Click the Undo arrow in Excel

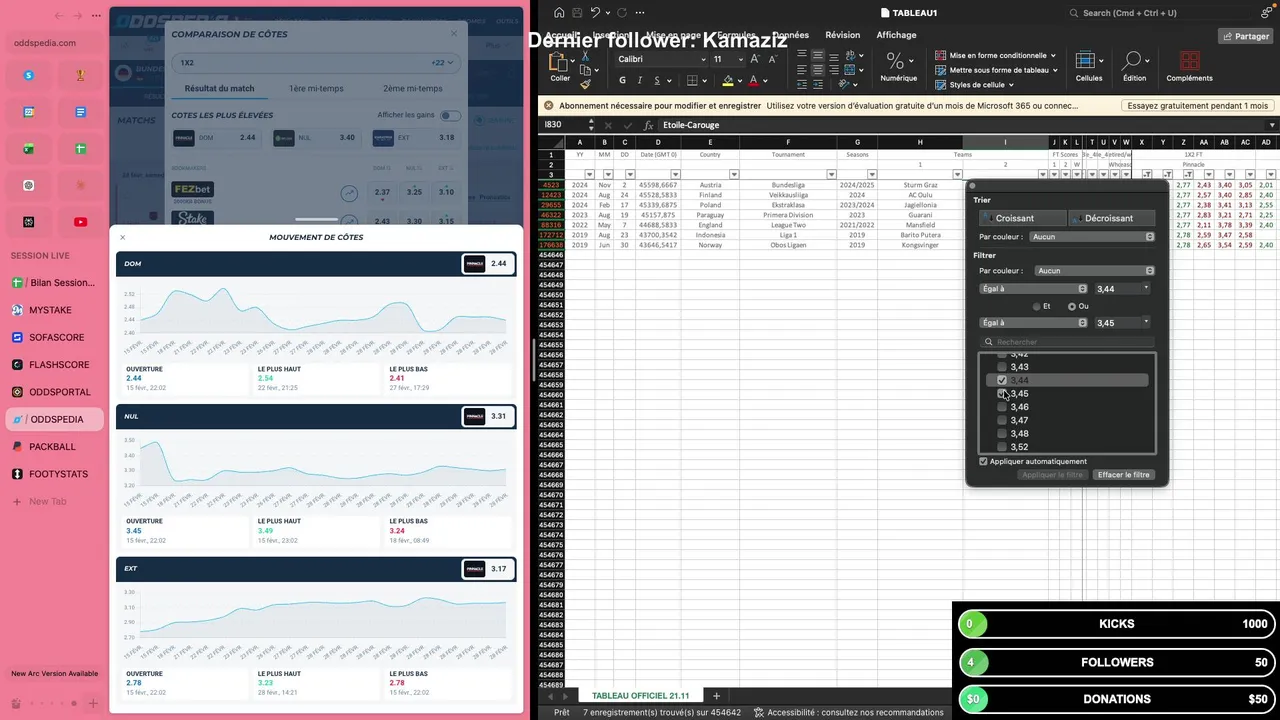pyautogui.click(x=596, y=13)
